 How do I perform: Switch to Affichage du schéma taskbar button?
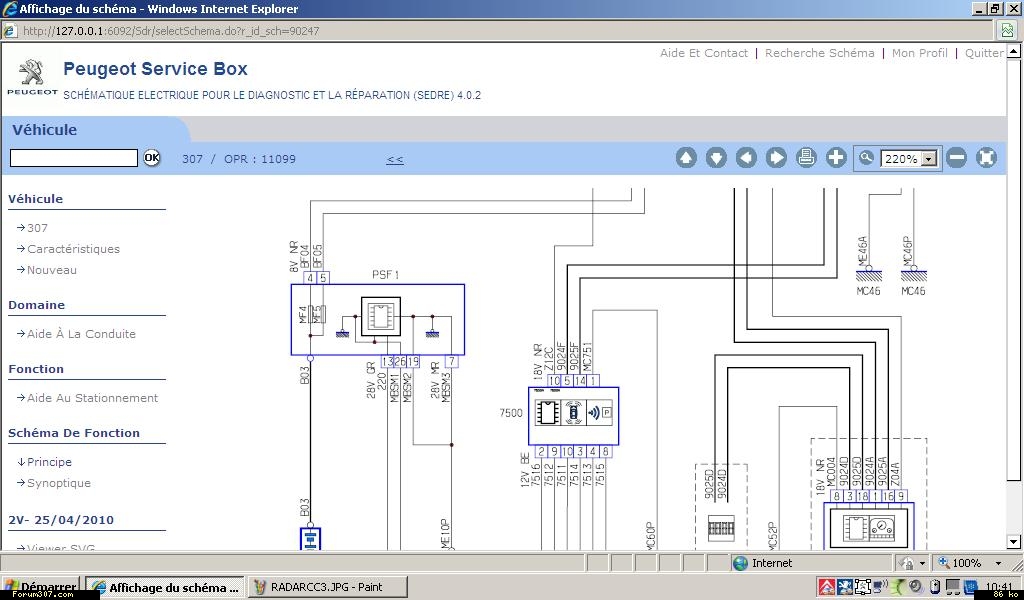(165, 588)
